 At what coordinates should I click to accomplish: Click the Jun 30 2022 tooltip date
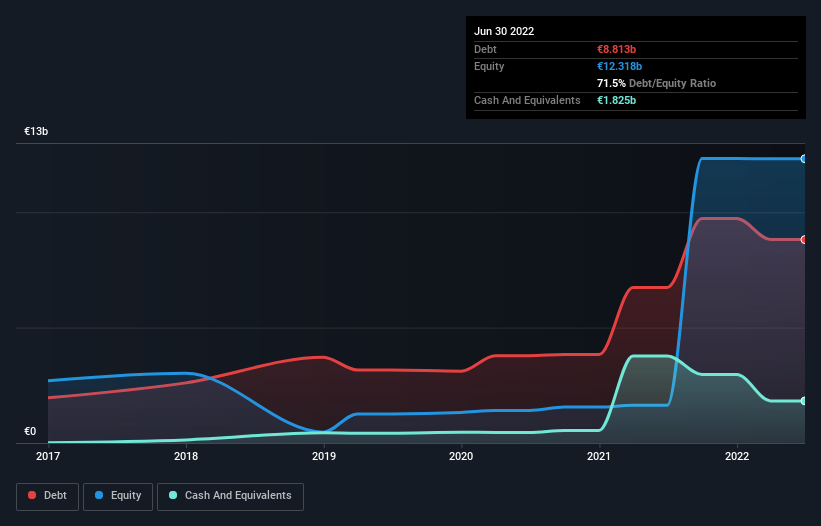click(504, 31)
